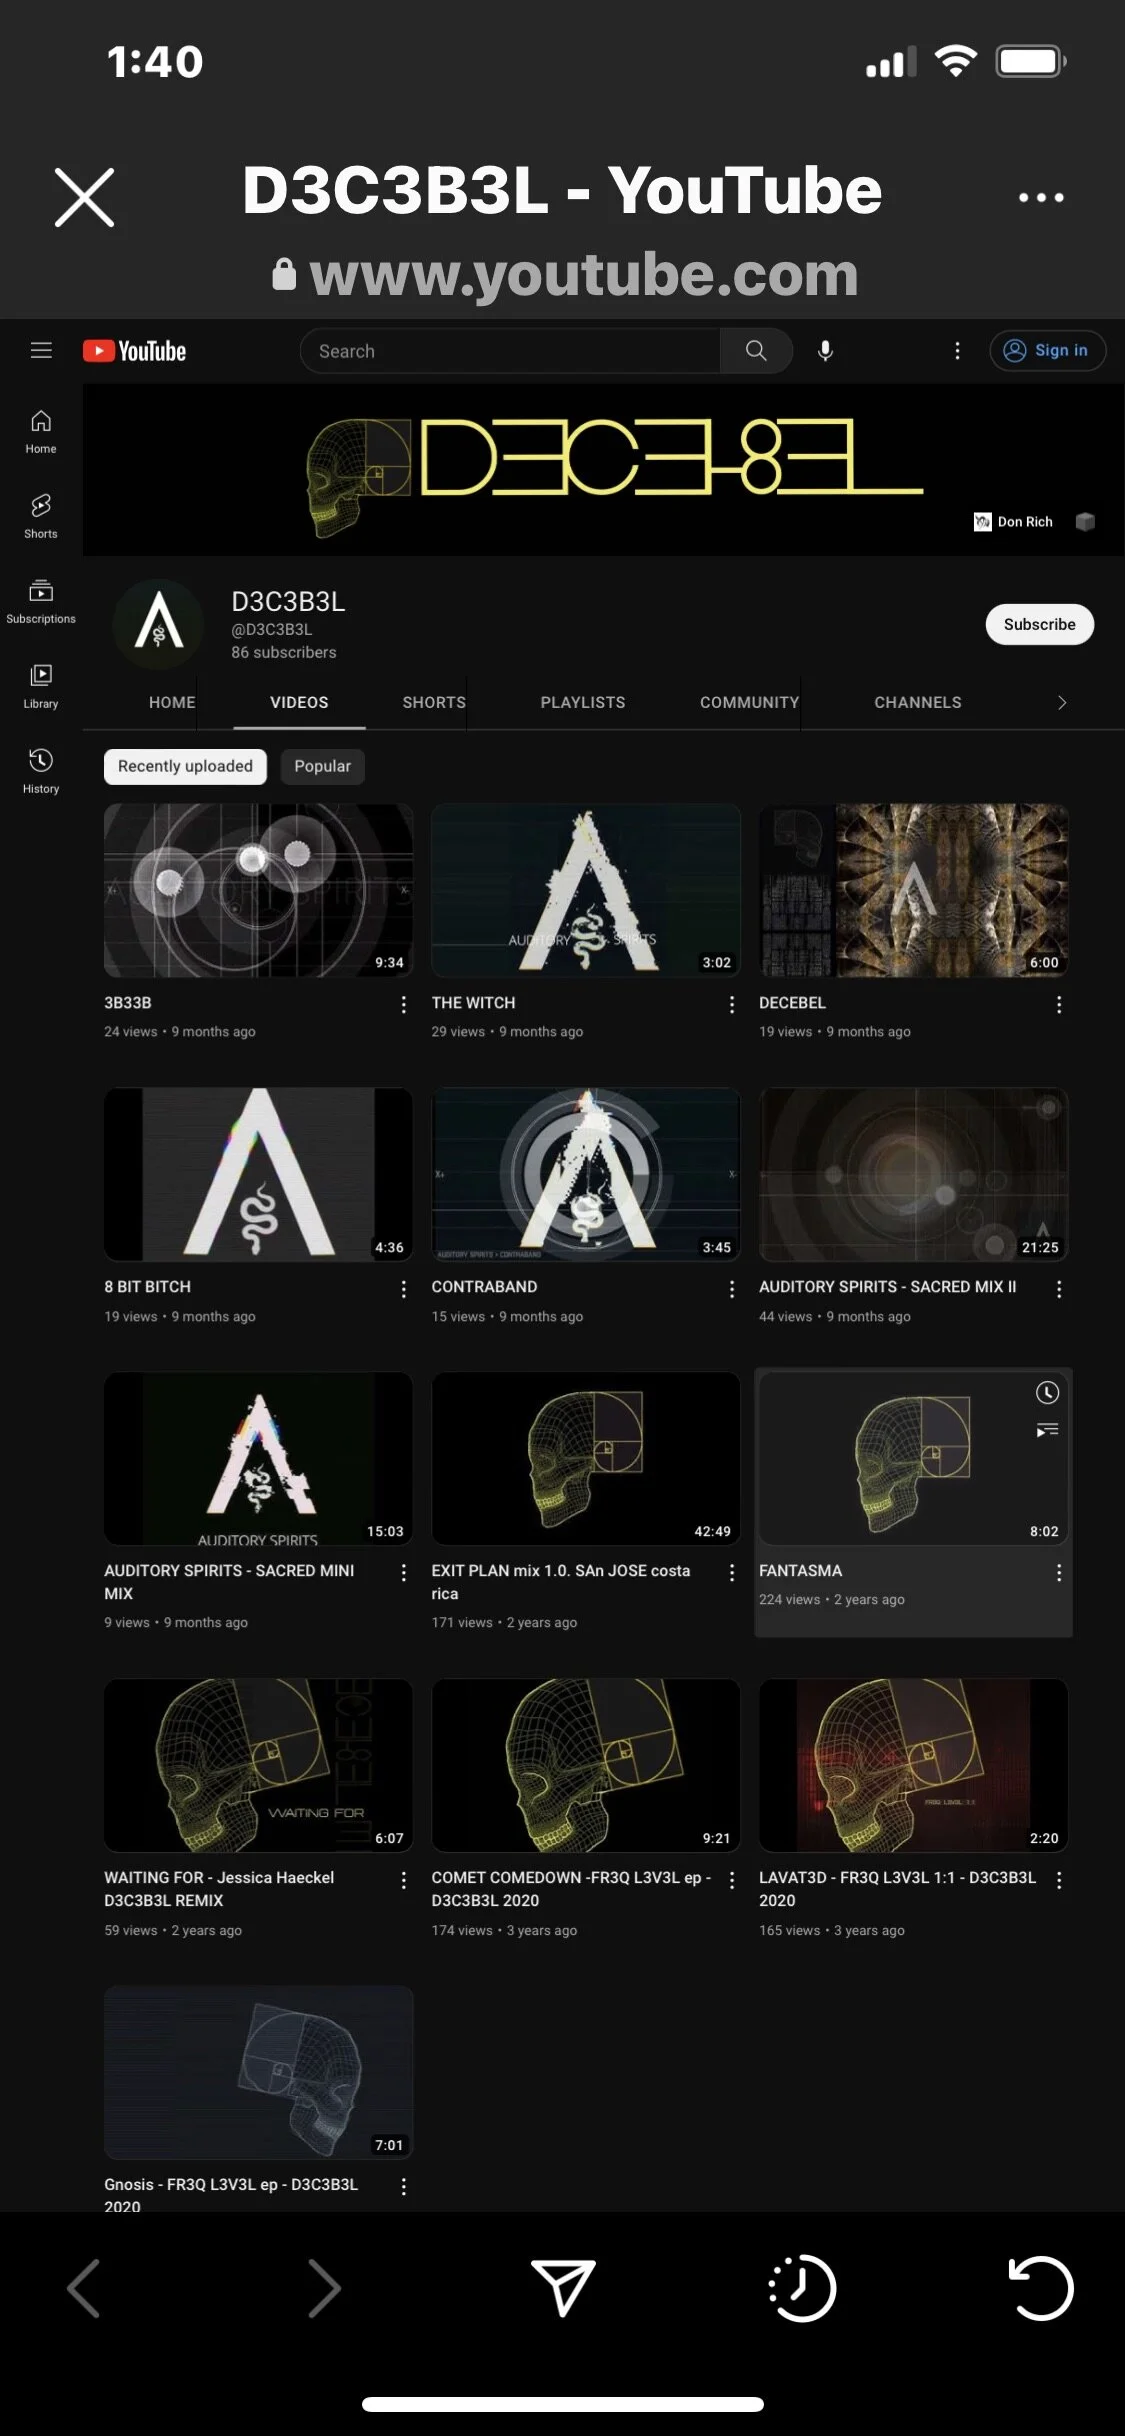
Task: Open Shorts in sidebar
Action: coord(41,517)
